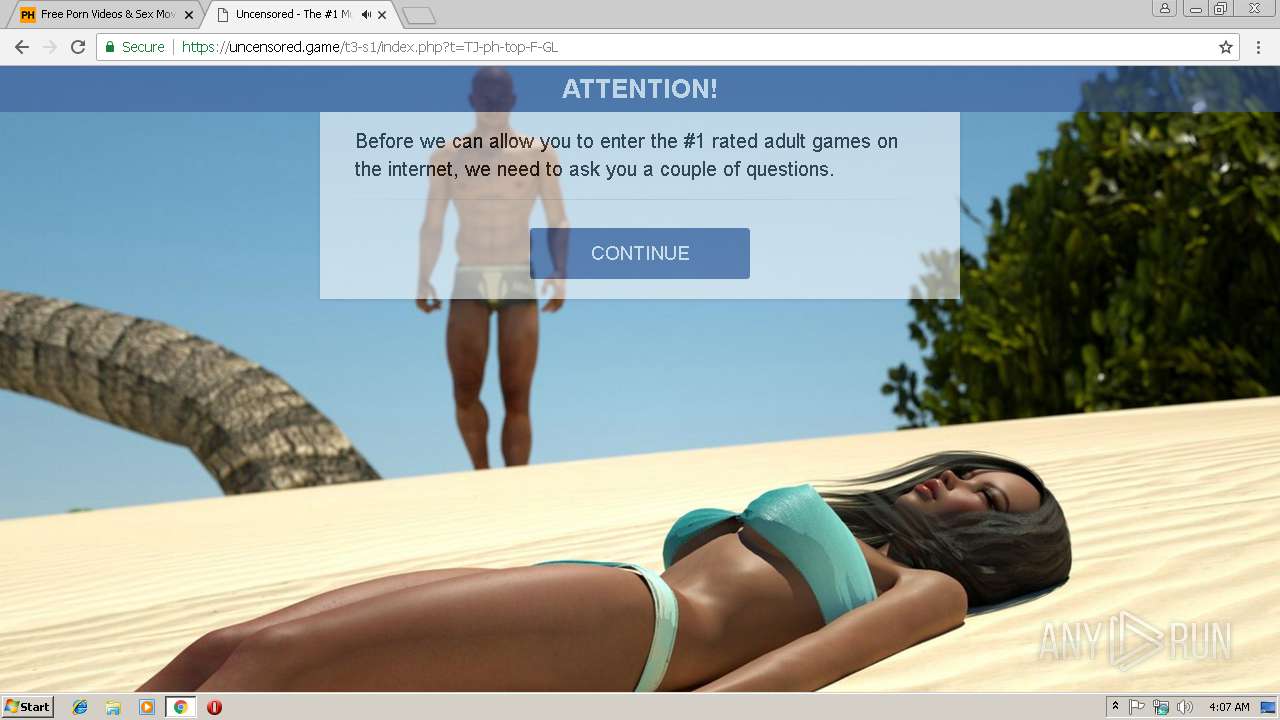
Task: Click the CONTINUE button
Action: (x=640, y=253)
